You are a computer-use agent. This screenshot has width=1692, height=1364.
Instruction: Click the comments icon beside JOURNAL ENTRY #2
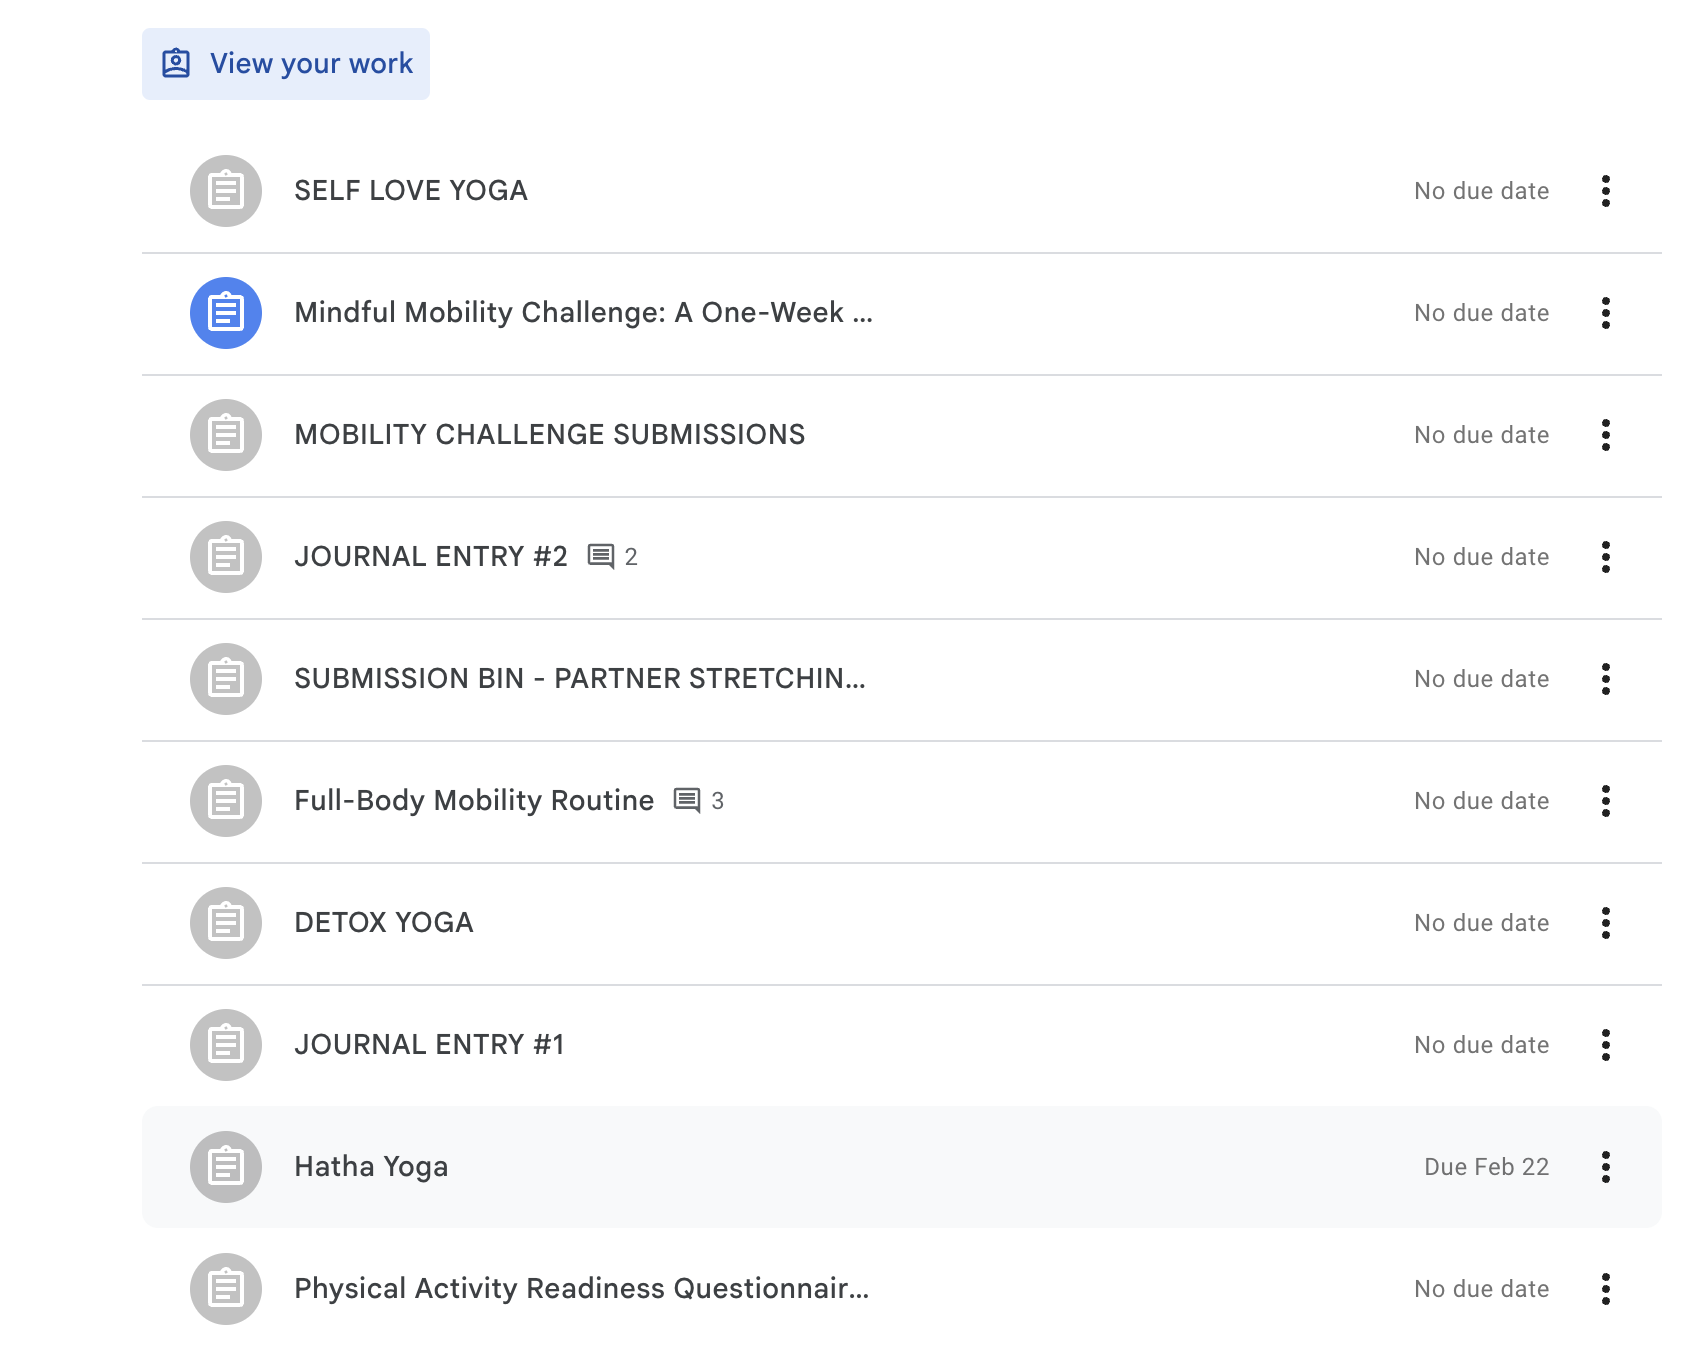[x=601, y=557]
